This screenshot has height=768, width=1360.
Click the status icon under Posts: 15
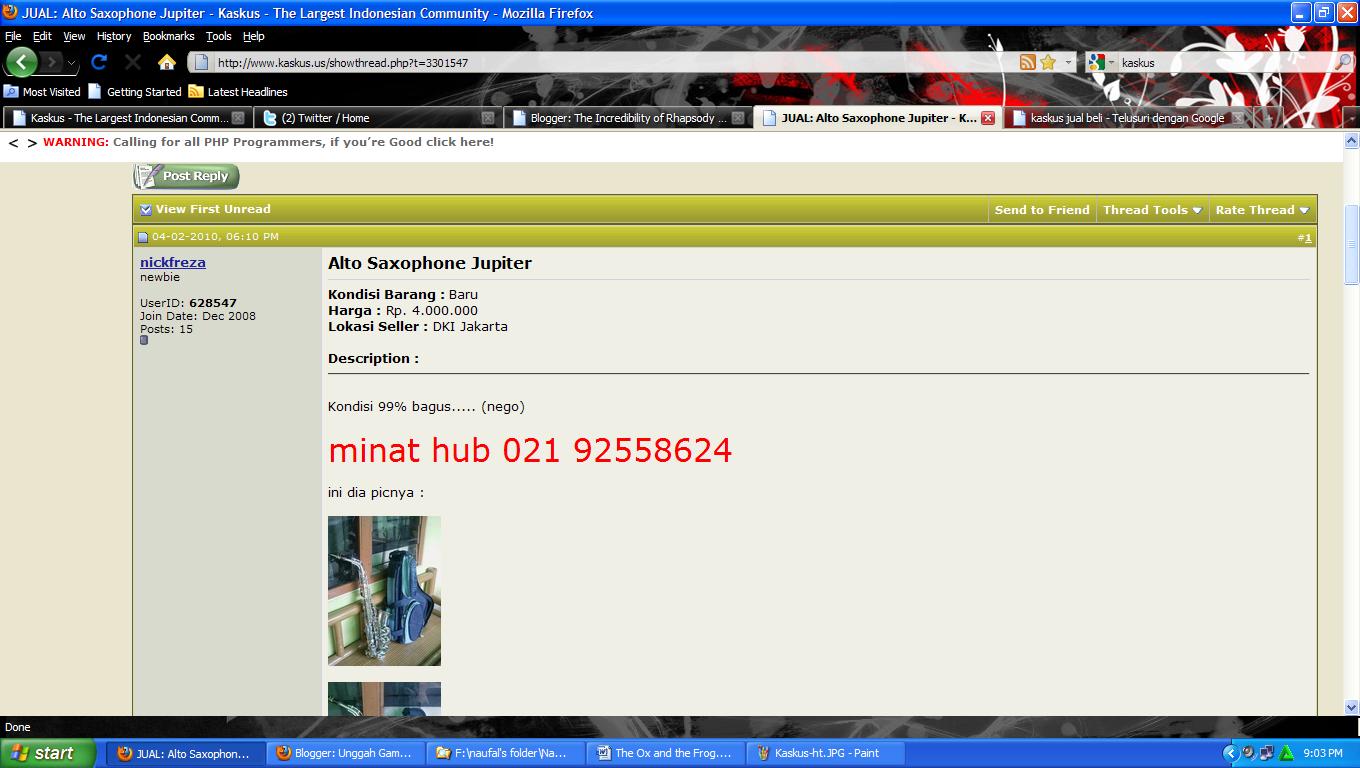(x=144, y=340)
